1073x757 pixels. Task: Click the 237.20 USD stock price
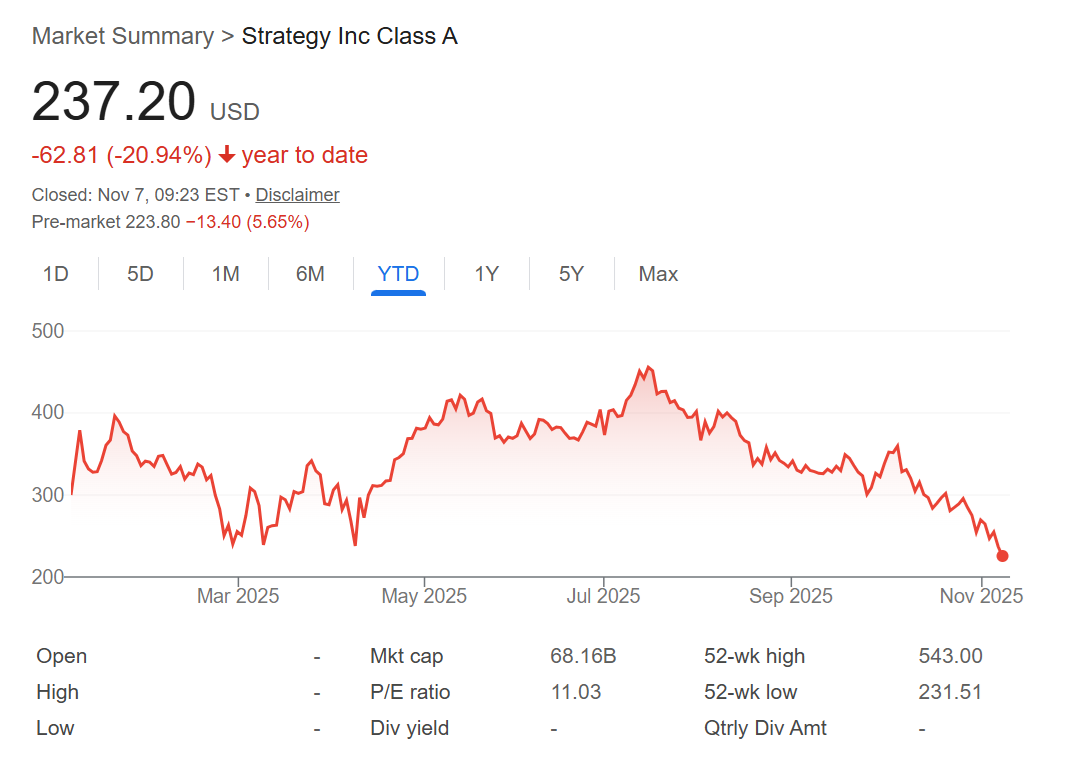point(113,101)
